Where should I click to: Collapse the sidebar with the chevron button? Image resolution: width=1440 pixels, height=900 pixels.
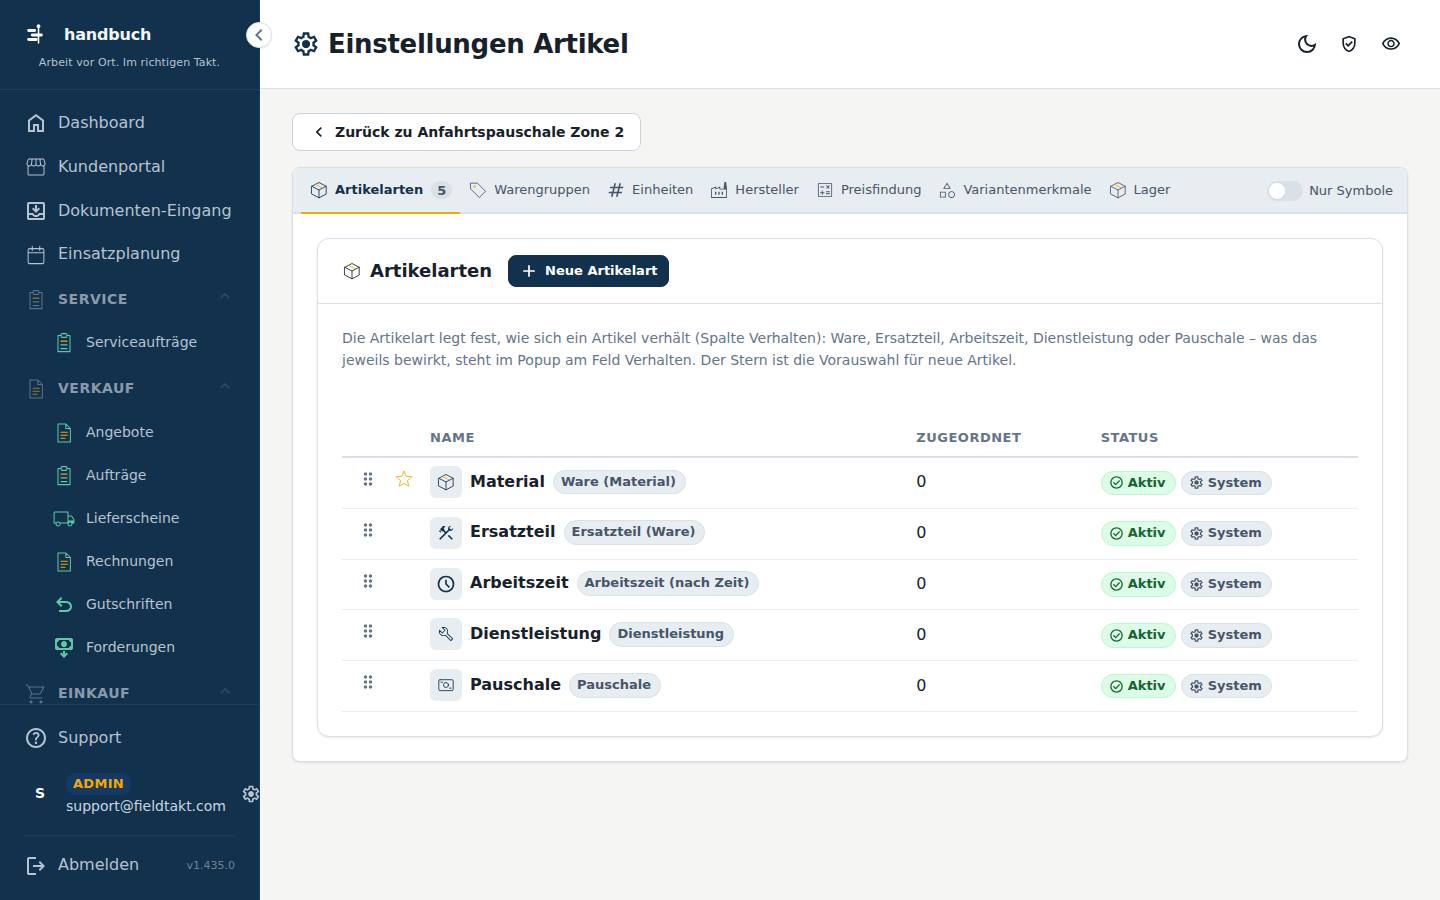point(259,35)
